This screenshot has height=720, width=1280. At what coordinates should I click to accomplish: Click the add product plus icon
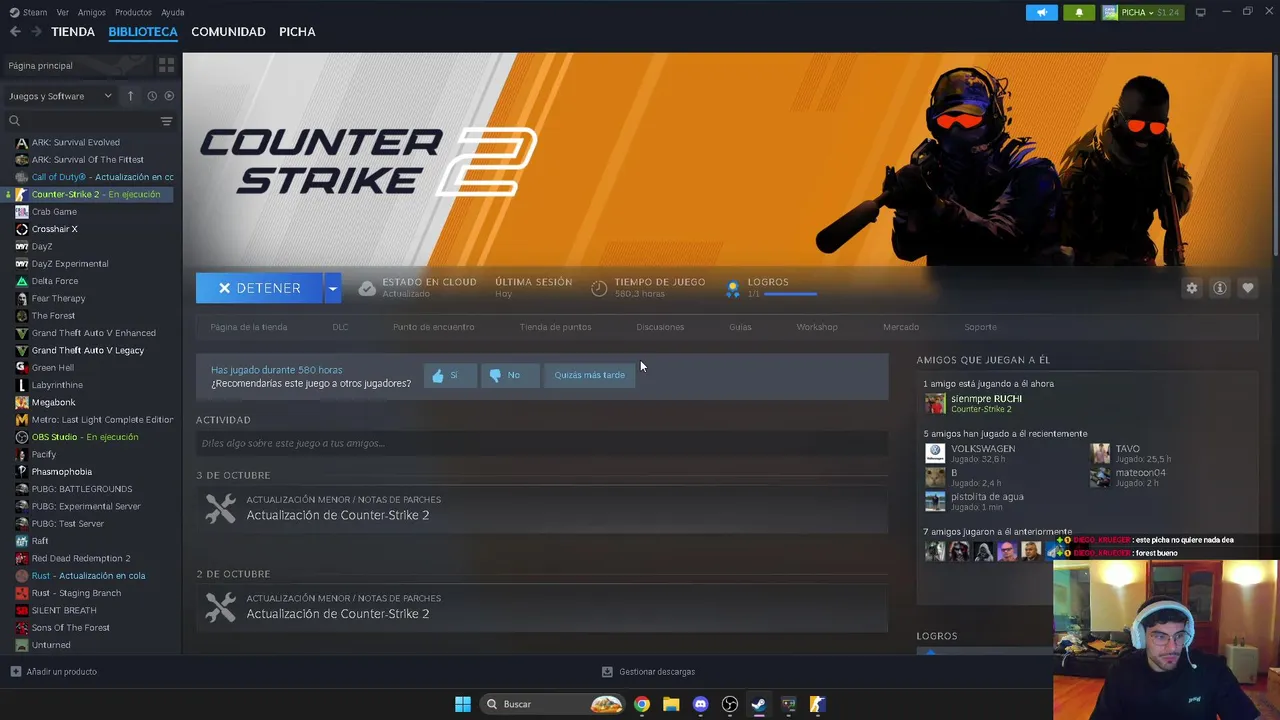(15, 671)
